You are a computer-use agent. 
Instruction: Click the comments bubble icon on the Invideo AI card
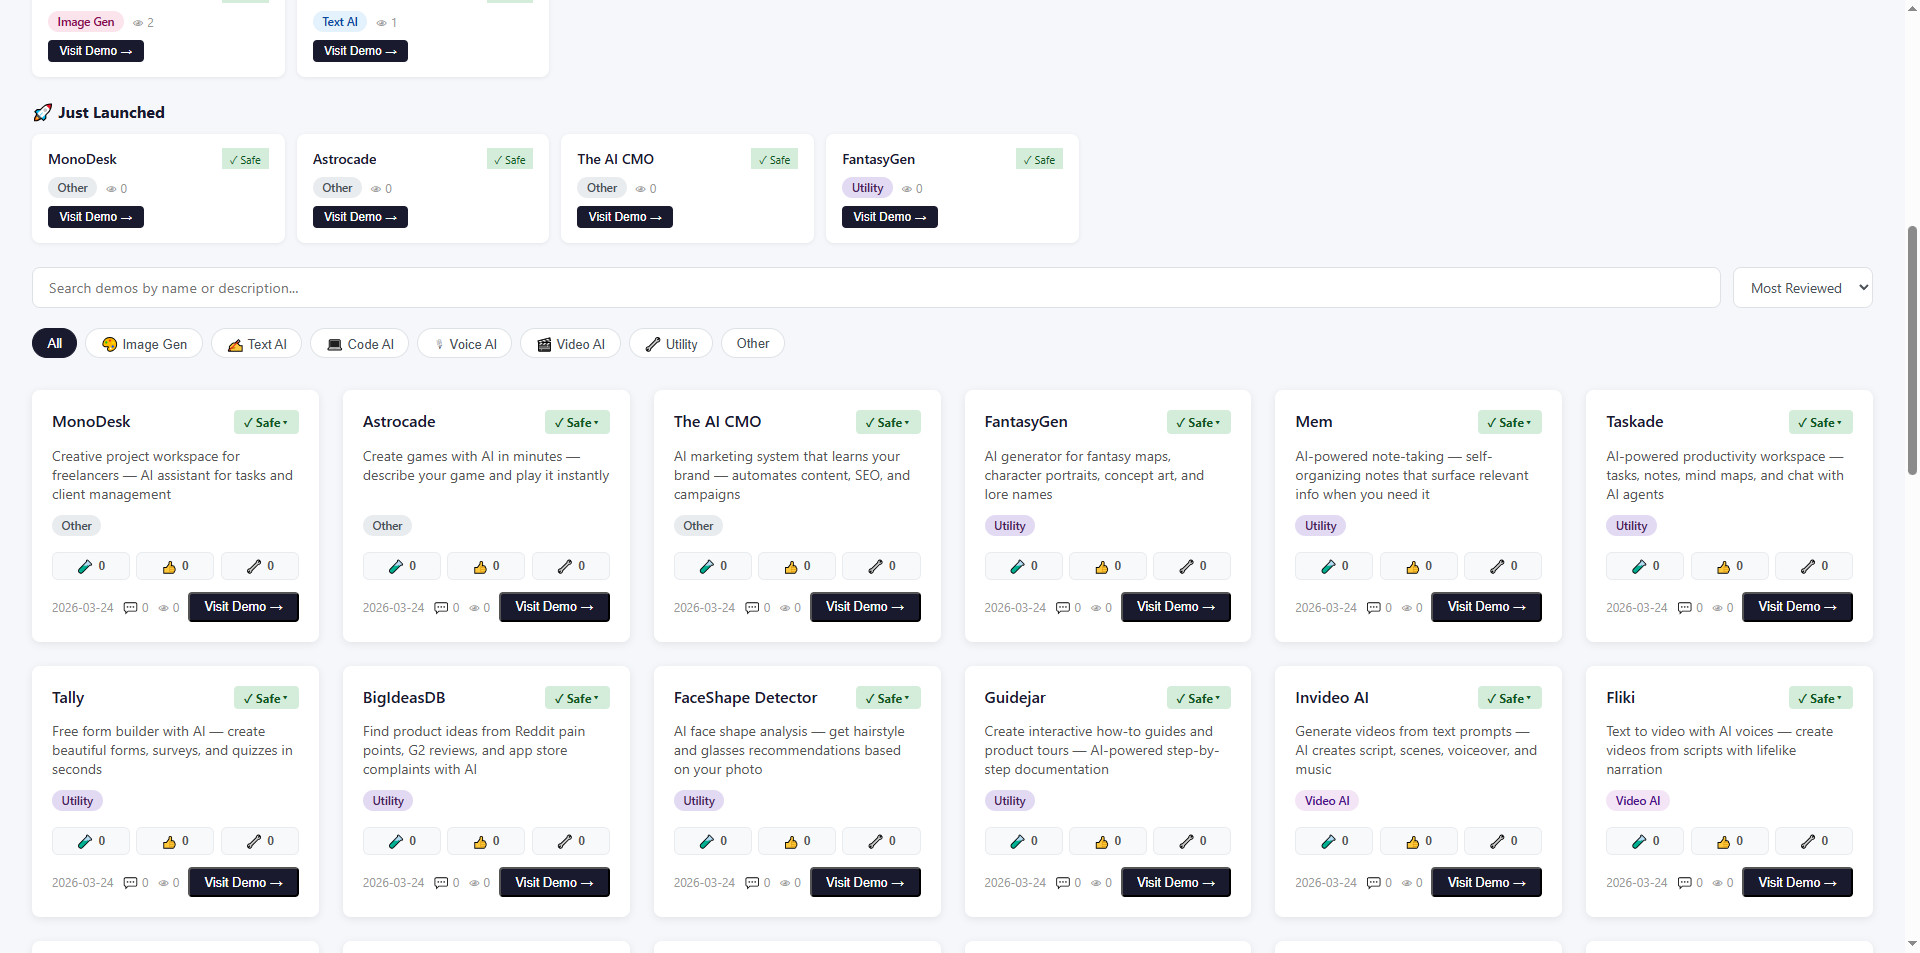1374,883
